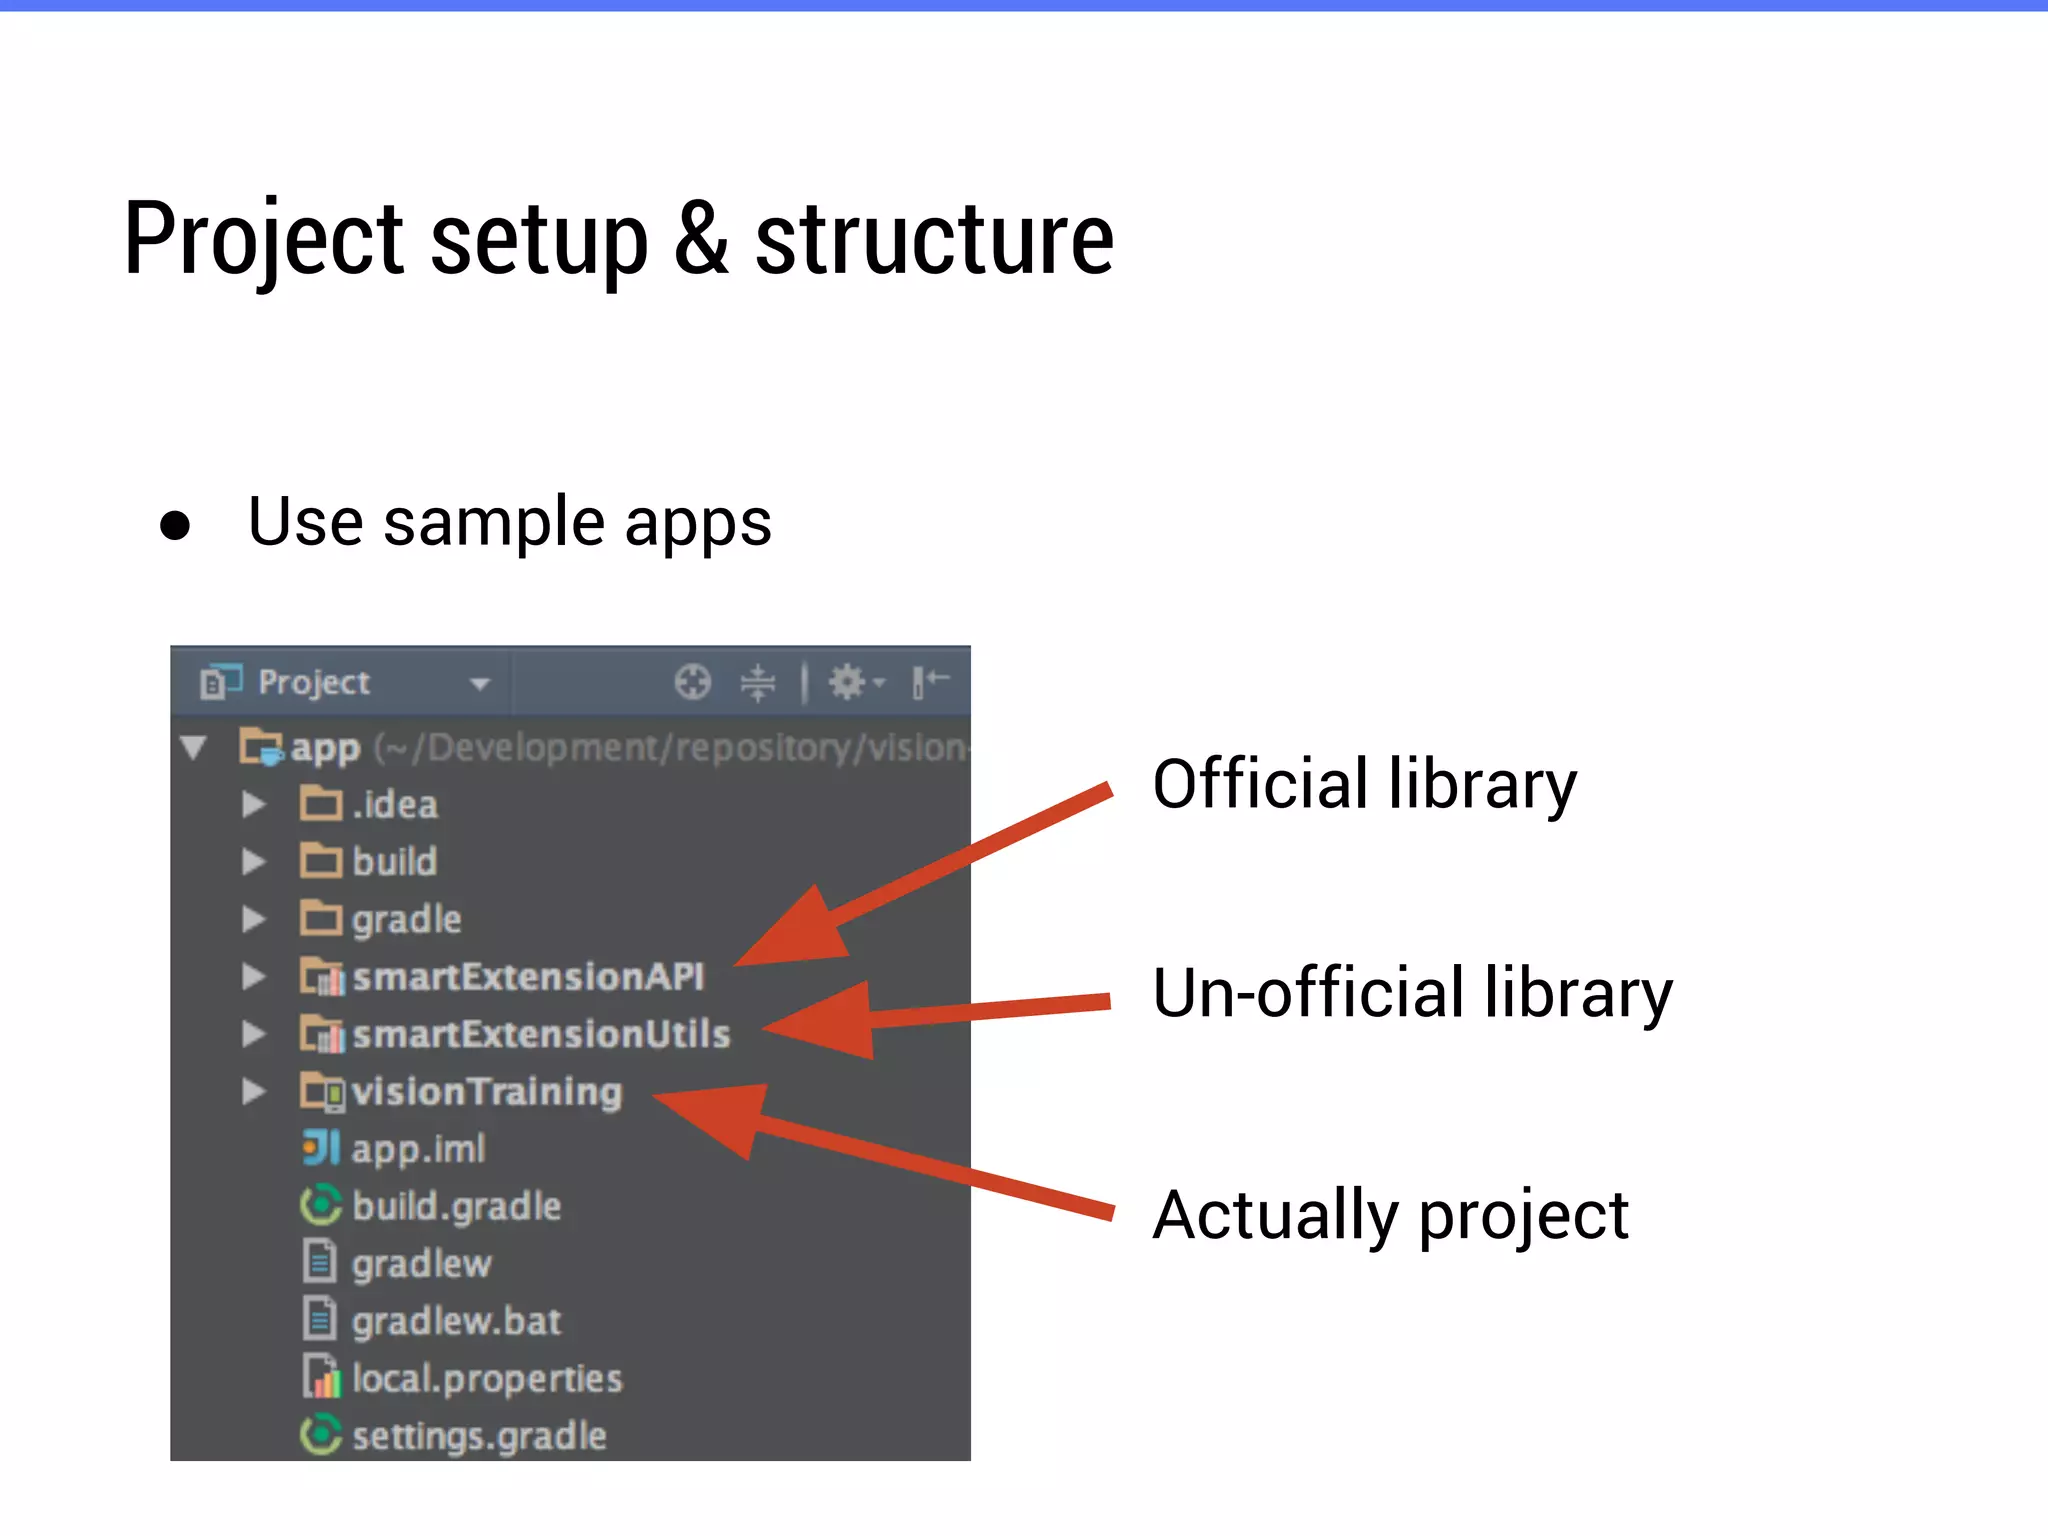
Task: Expand the smartExtensionAPI module
Action: [254, 976]
